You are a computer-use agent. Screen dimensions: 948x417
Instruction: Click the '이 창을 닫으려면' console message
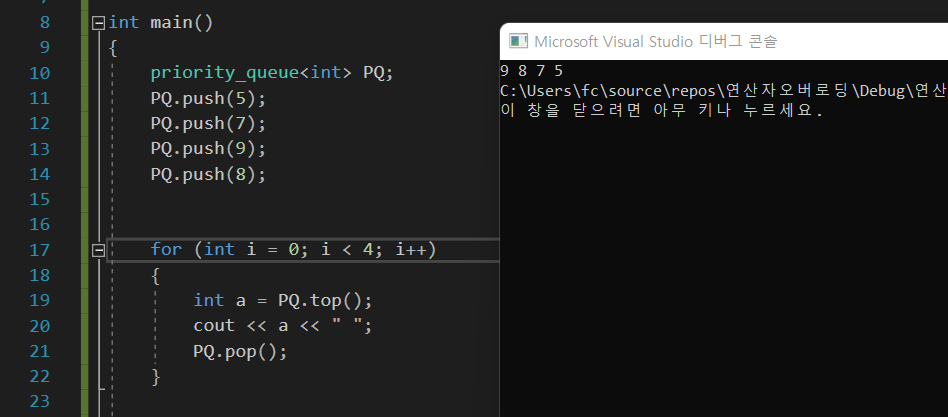tap(662, 111)
